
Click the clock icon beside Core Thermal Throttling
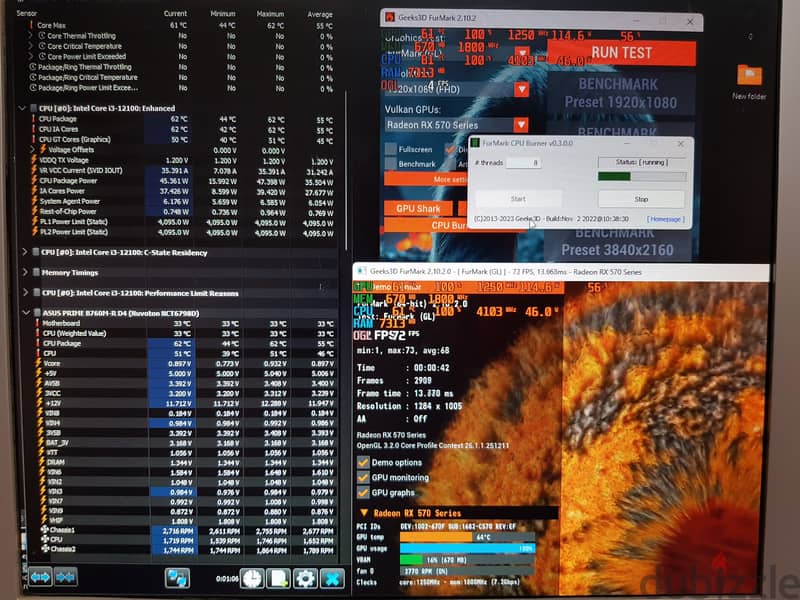click(x=42, y=36)
